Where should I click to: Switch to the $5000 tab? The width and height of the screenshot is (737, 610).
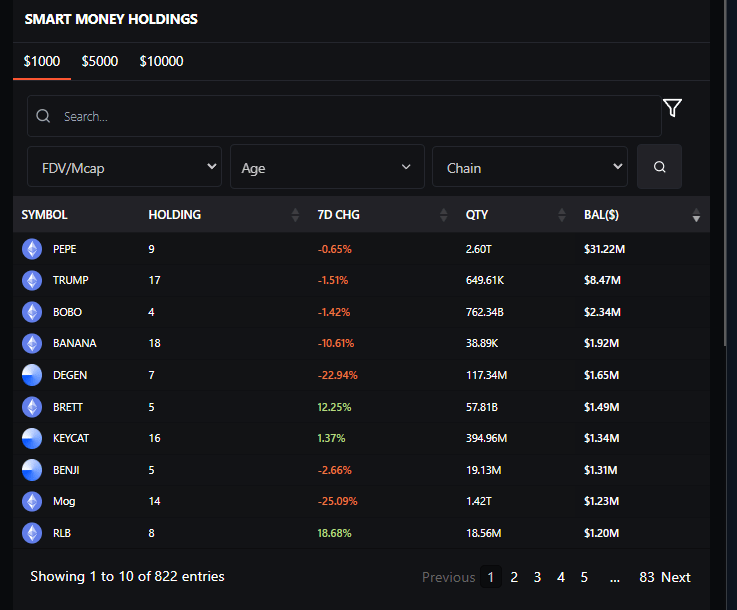[100, 61]
